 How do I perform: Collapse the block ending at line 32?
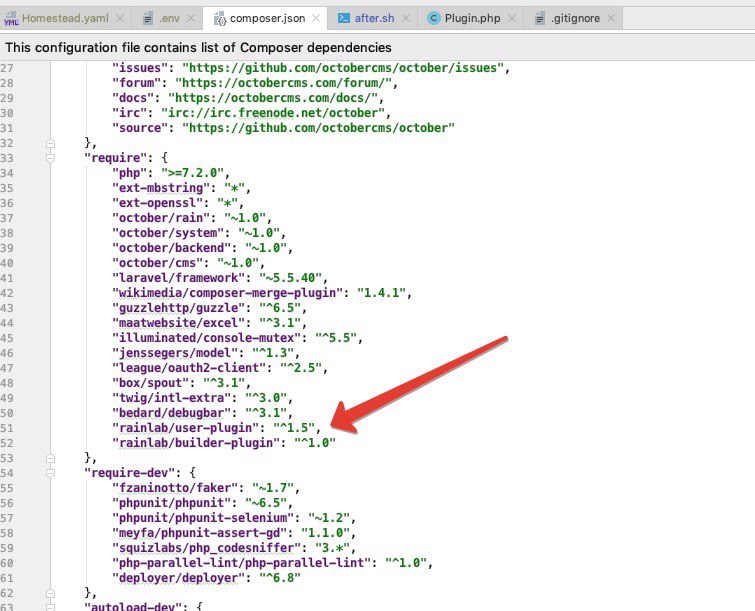coord(50,143)
